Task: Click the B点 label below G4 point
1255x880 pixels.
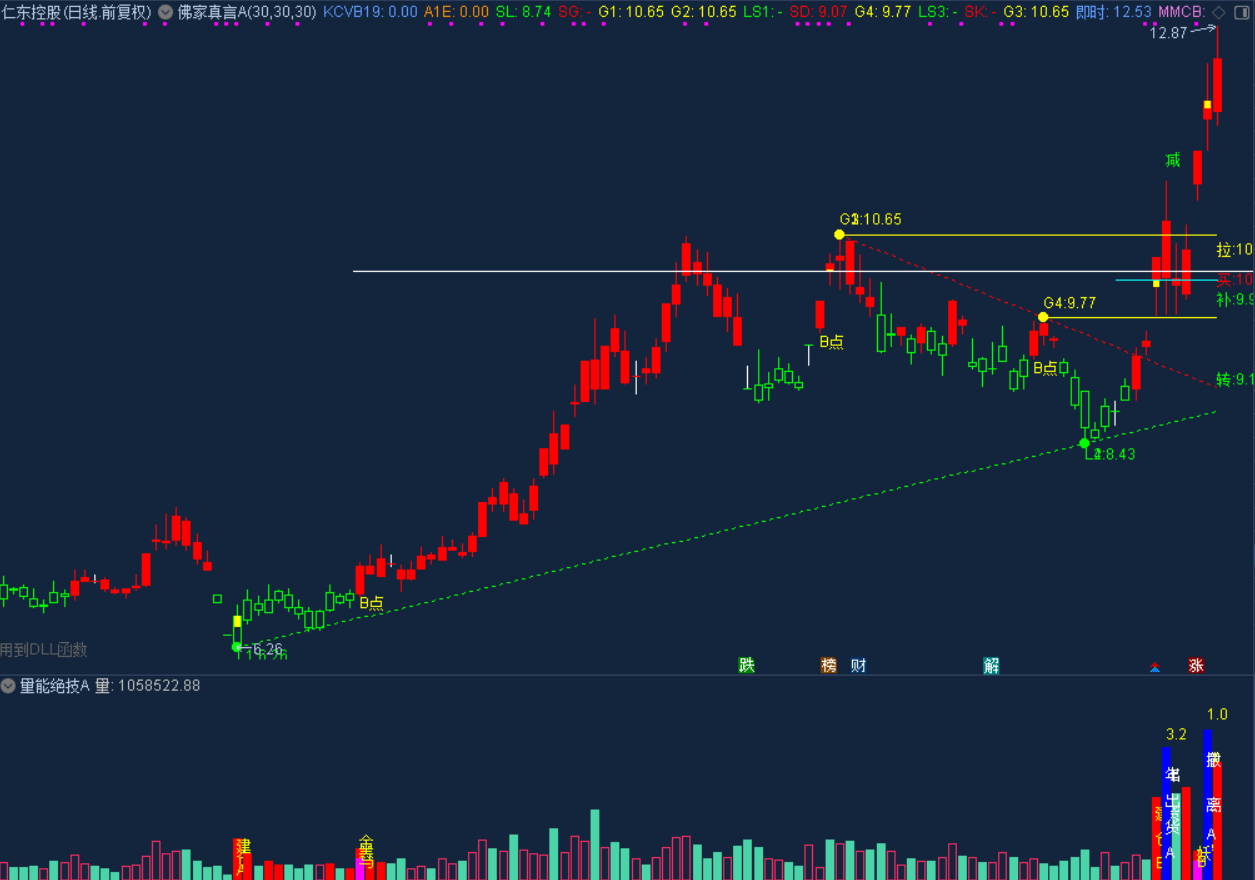Action: pyautogui.click(x=1045, y=368)
